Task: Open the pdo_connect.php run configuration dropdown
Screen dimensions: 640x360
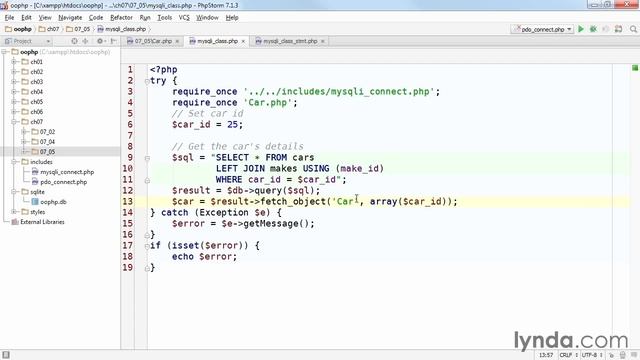Action: tap(542, 29)
